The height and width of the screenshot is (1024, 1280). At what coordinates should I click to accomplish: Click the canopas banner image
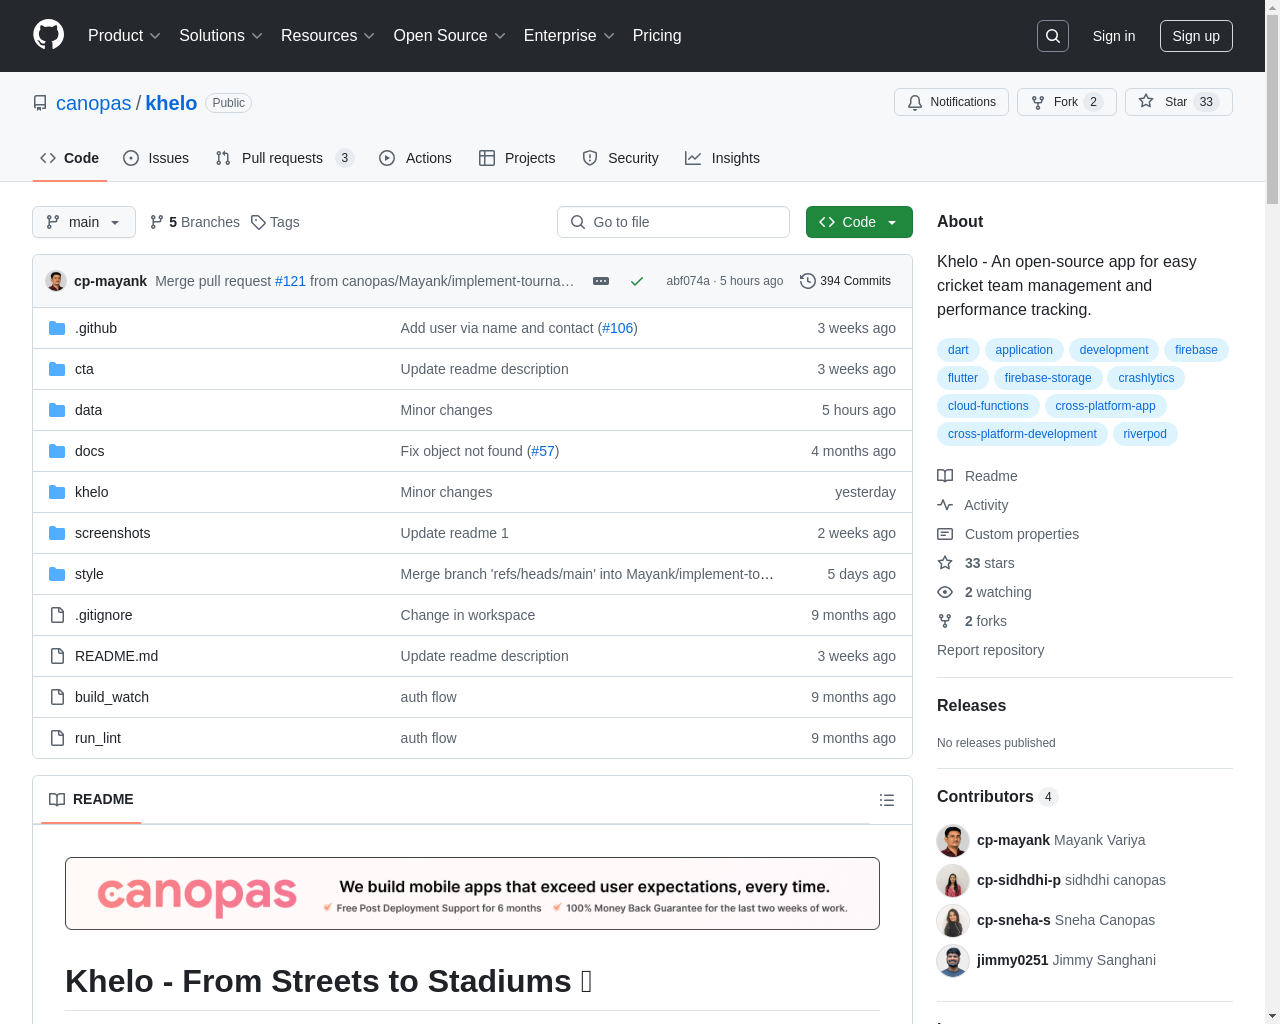472,893
